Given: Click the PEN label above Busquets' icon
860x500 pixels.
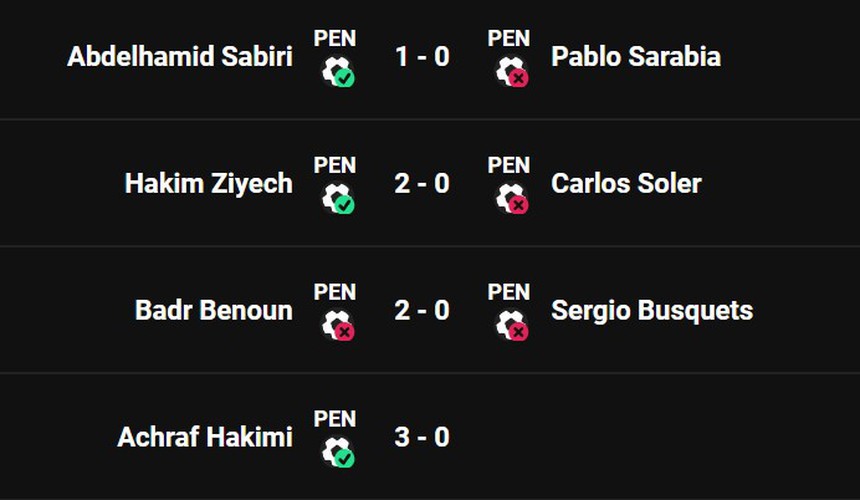Looking at the screenshot, I should pyautogui.click(x=509, y=293).
